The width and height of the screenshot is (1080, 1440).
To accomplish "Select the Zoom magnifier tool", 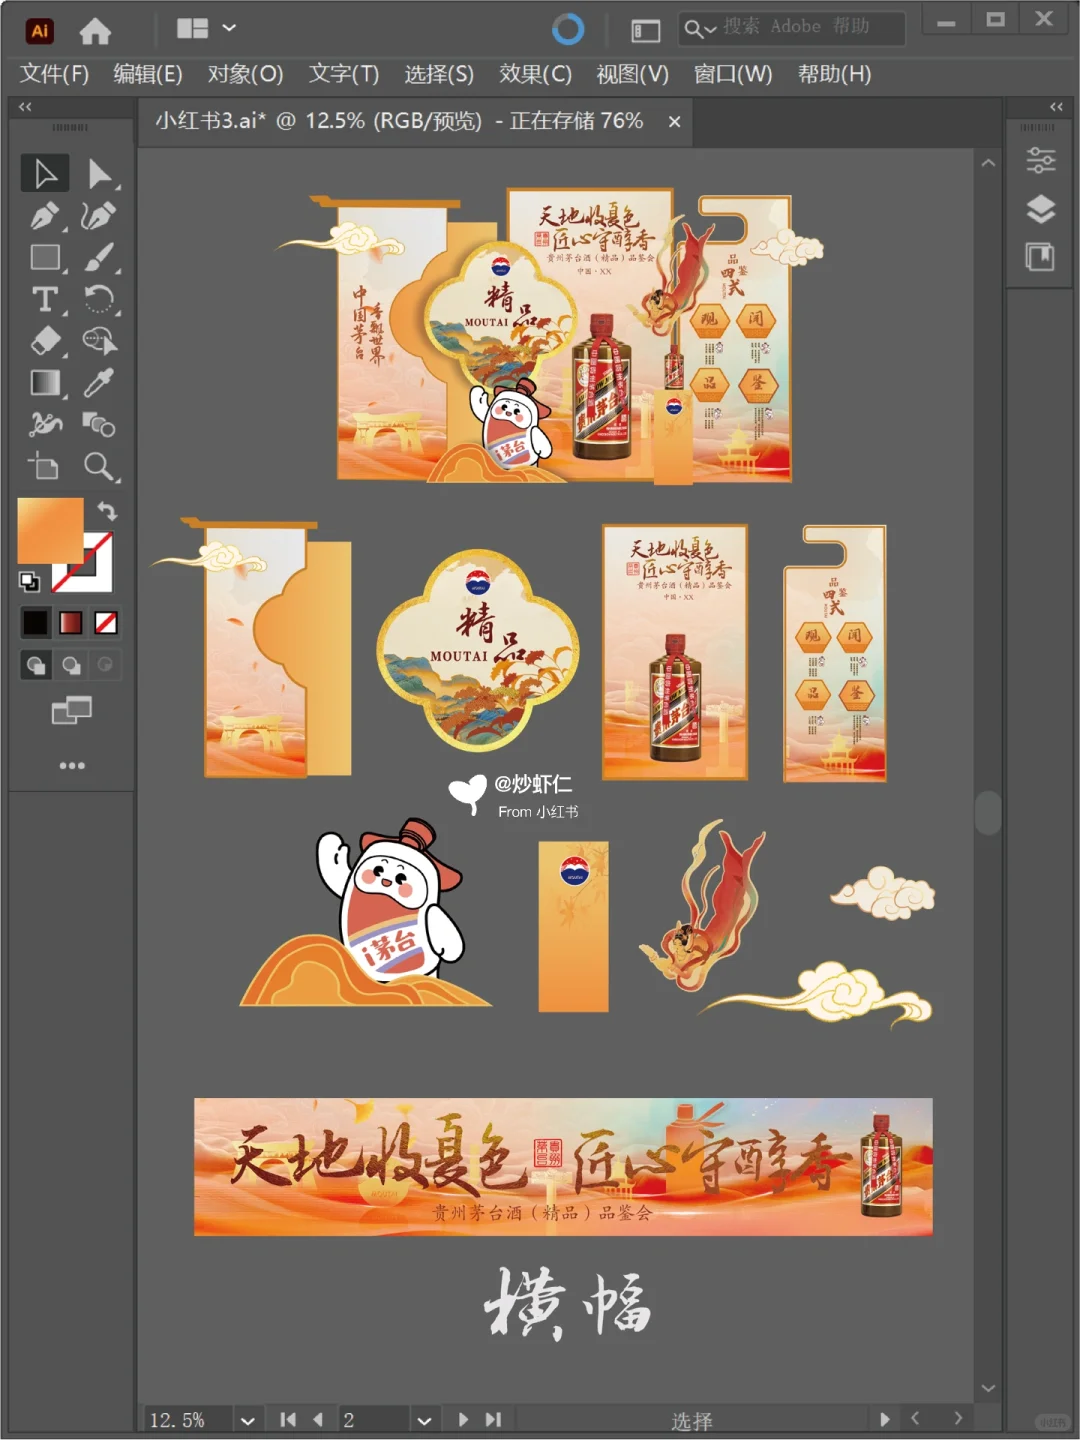I will (x=99, y=467).
